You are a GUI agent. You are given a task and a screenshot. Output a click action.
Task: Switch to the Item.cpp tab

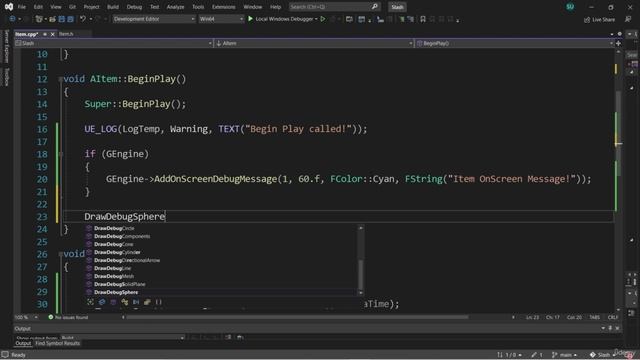point(27,34)
